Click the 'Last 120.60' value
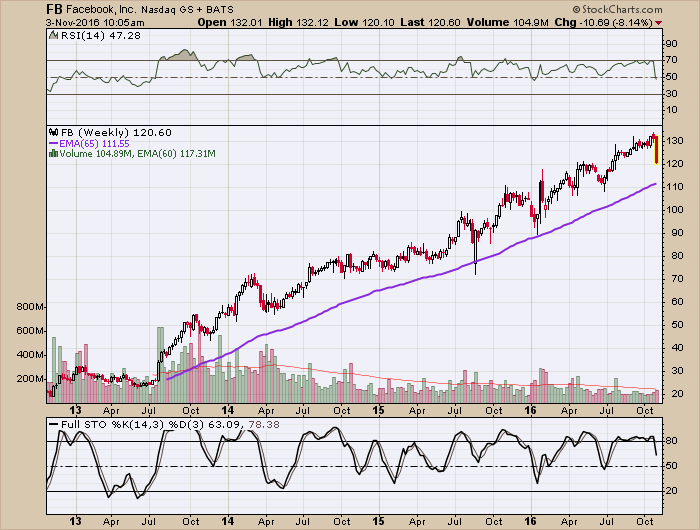The width and height of the screenshot is (700, 530). click(430, 22)
